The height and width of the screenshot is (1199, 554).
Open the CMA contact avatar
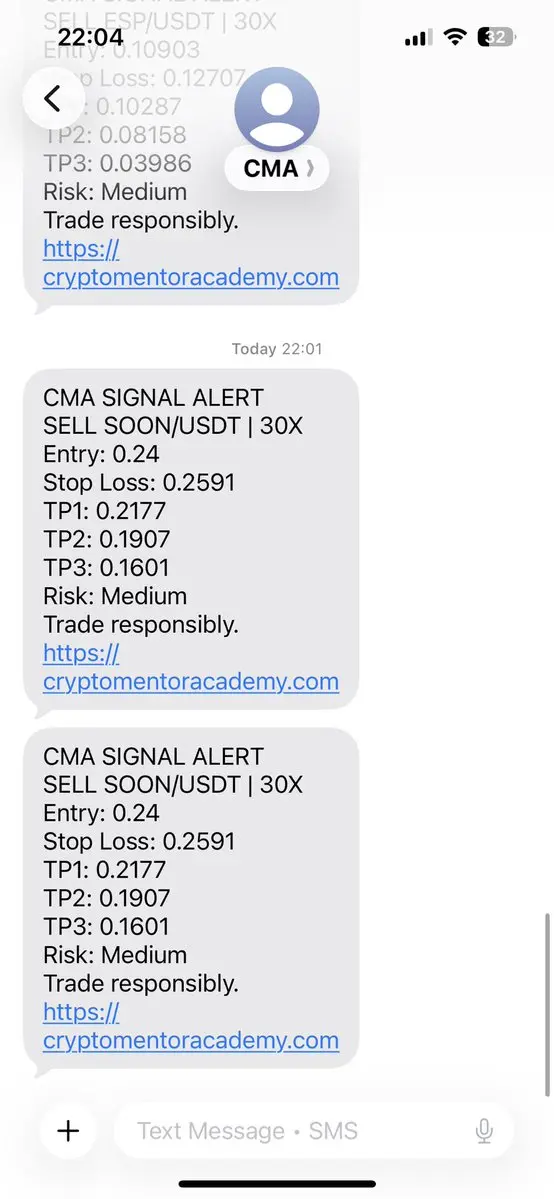click(x=276, y=109)
